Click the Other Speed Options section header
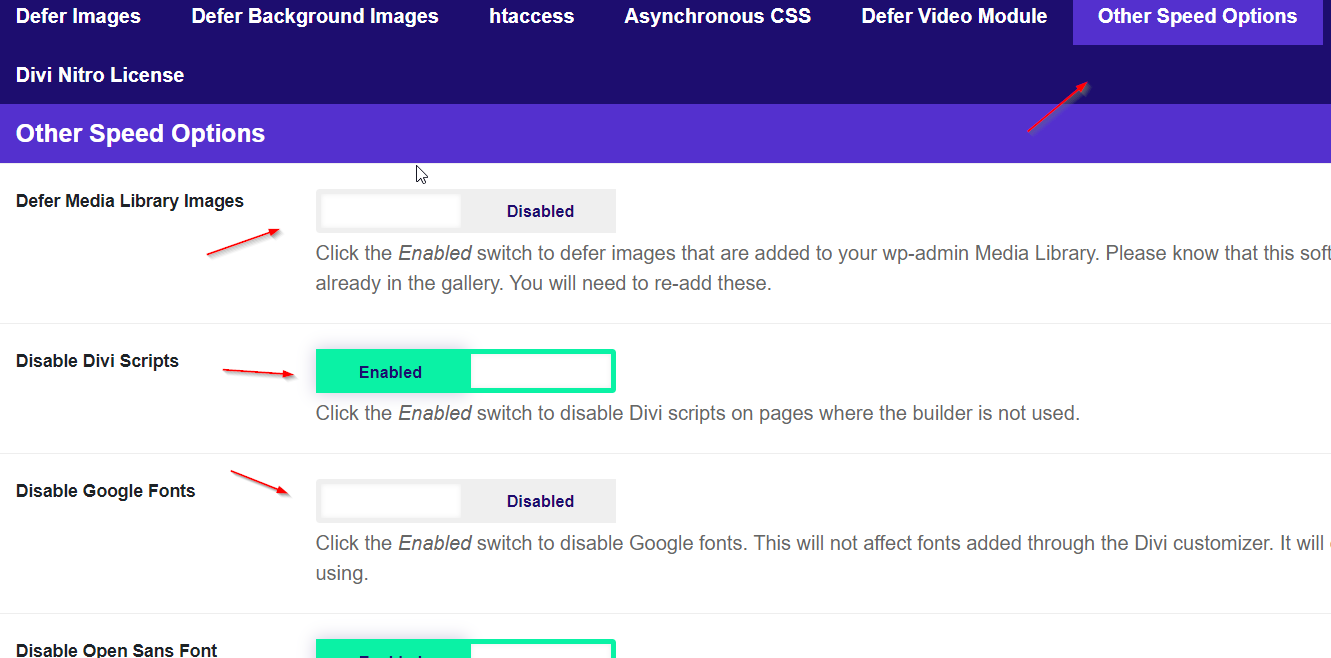The width and height of the screenshot is (1331, 658). pyautogui.click(x=140, y=133)
